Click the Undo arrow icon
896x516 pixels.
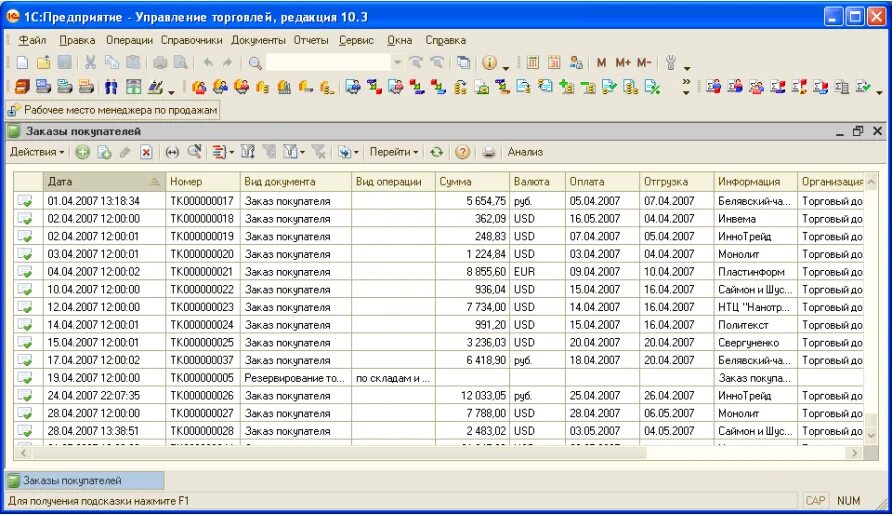(x=208, y=62)
